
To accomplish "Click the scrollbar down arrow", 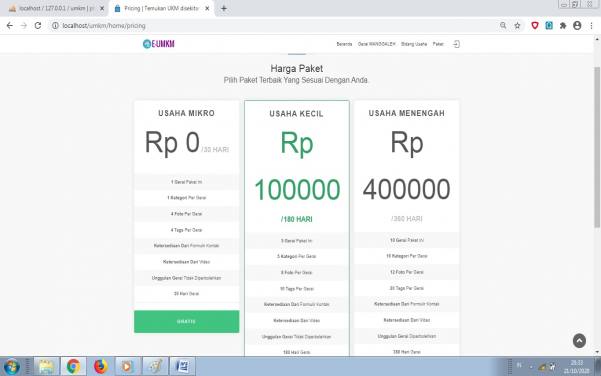I will pyautogui.click(x=597, y=352).
